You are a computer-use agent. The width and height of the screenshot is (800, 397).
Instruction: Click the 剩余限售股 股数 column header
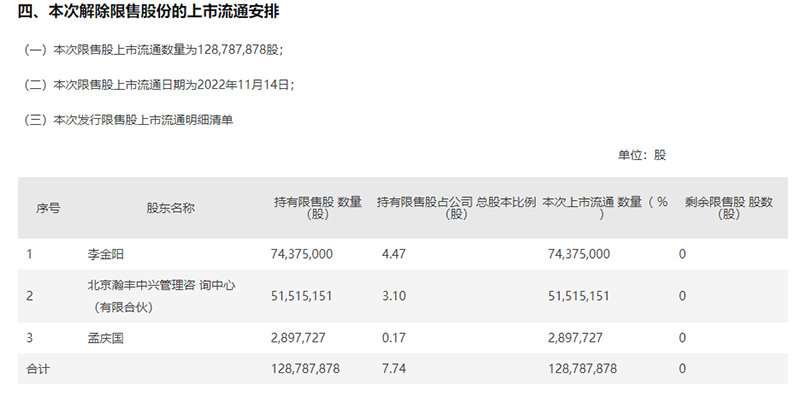729,208
